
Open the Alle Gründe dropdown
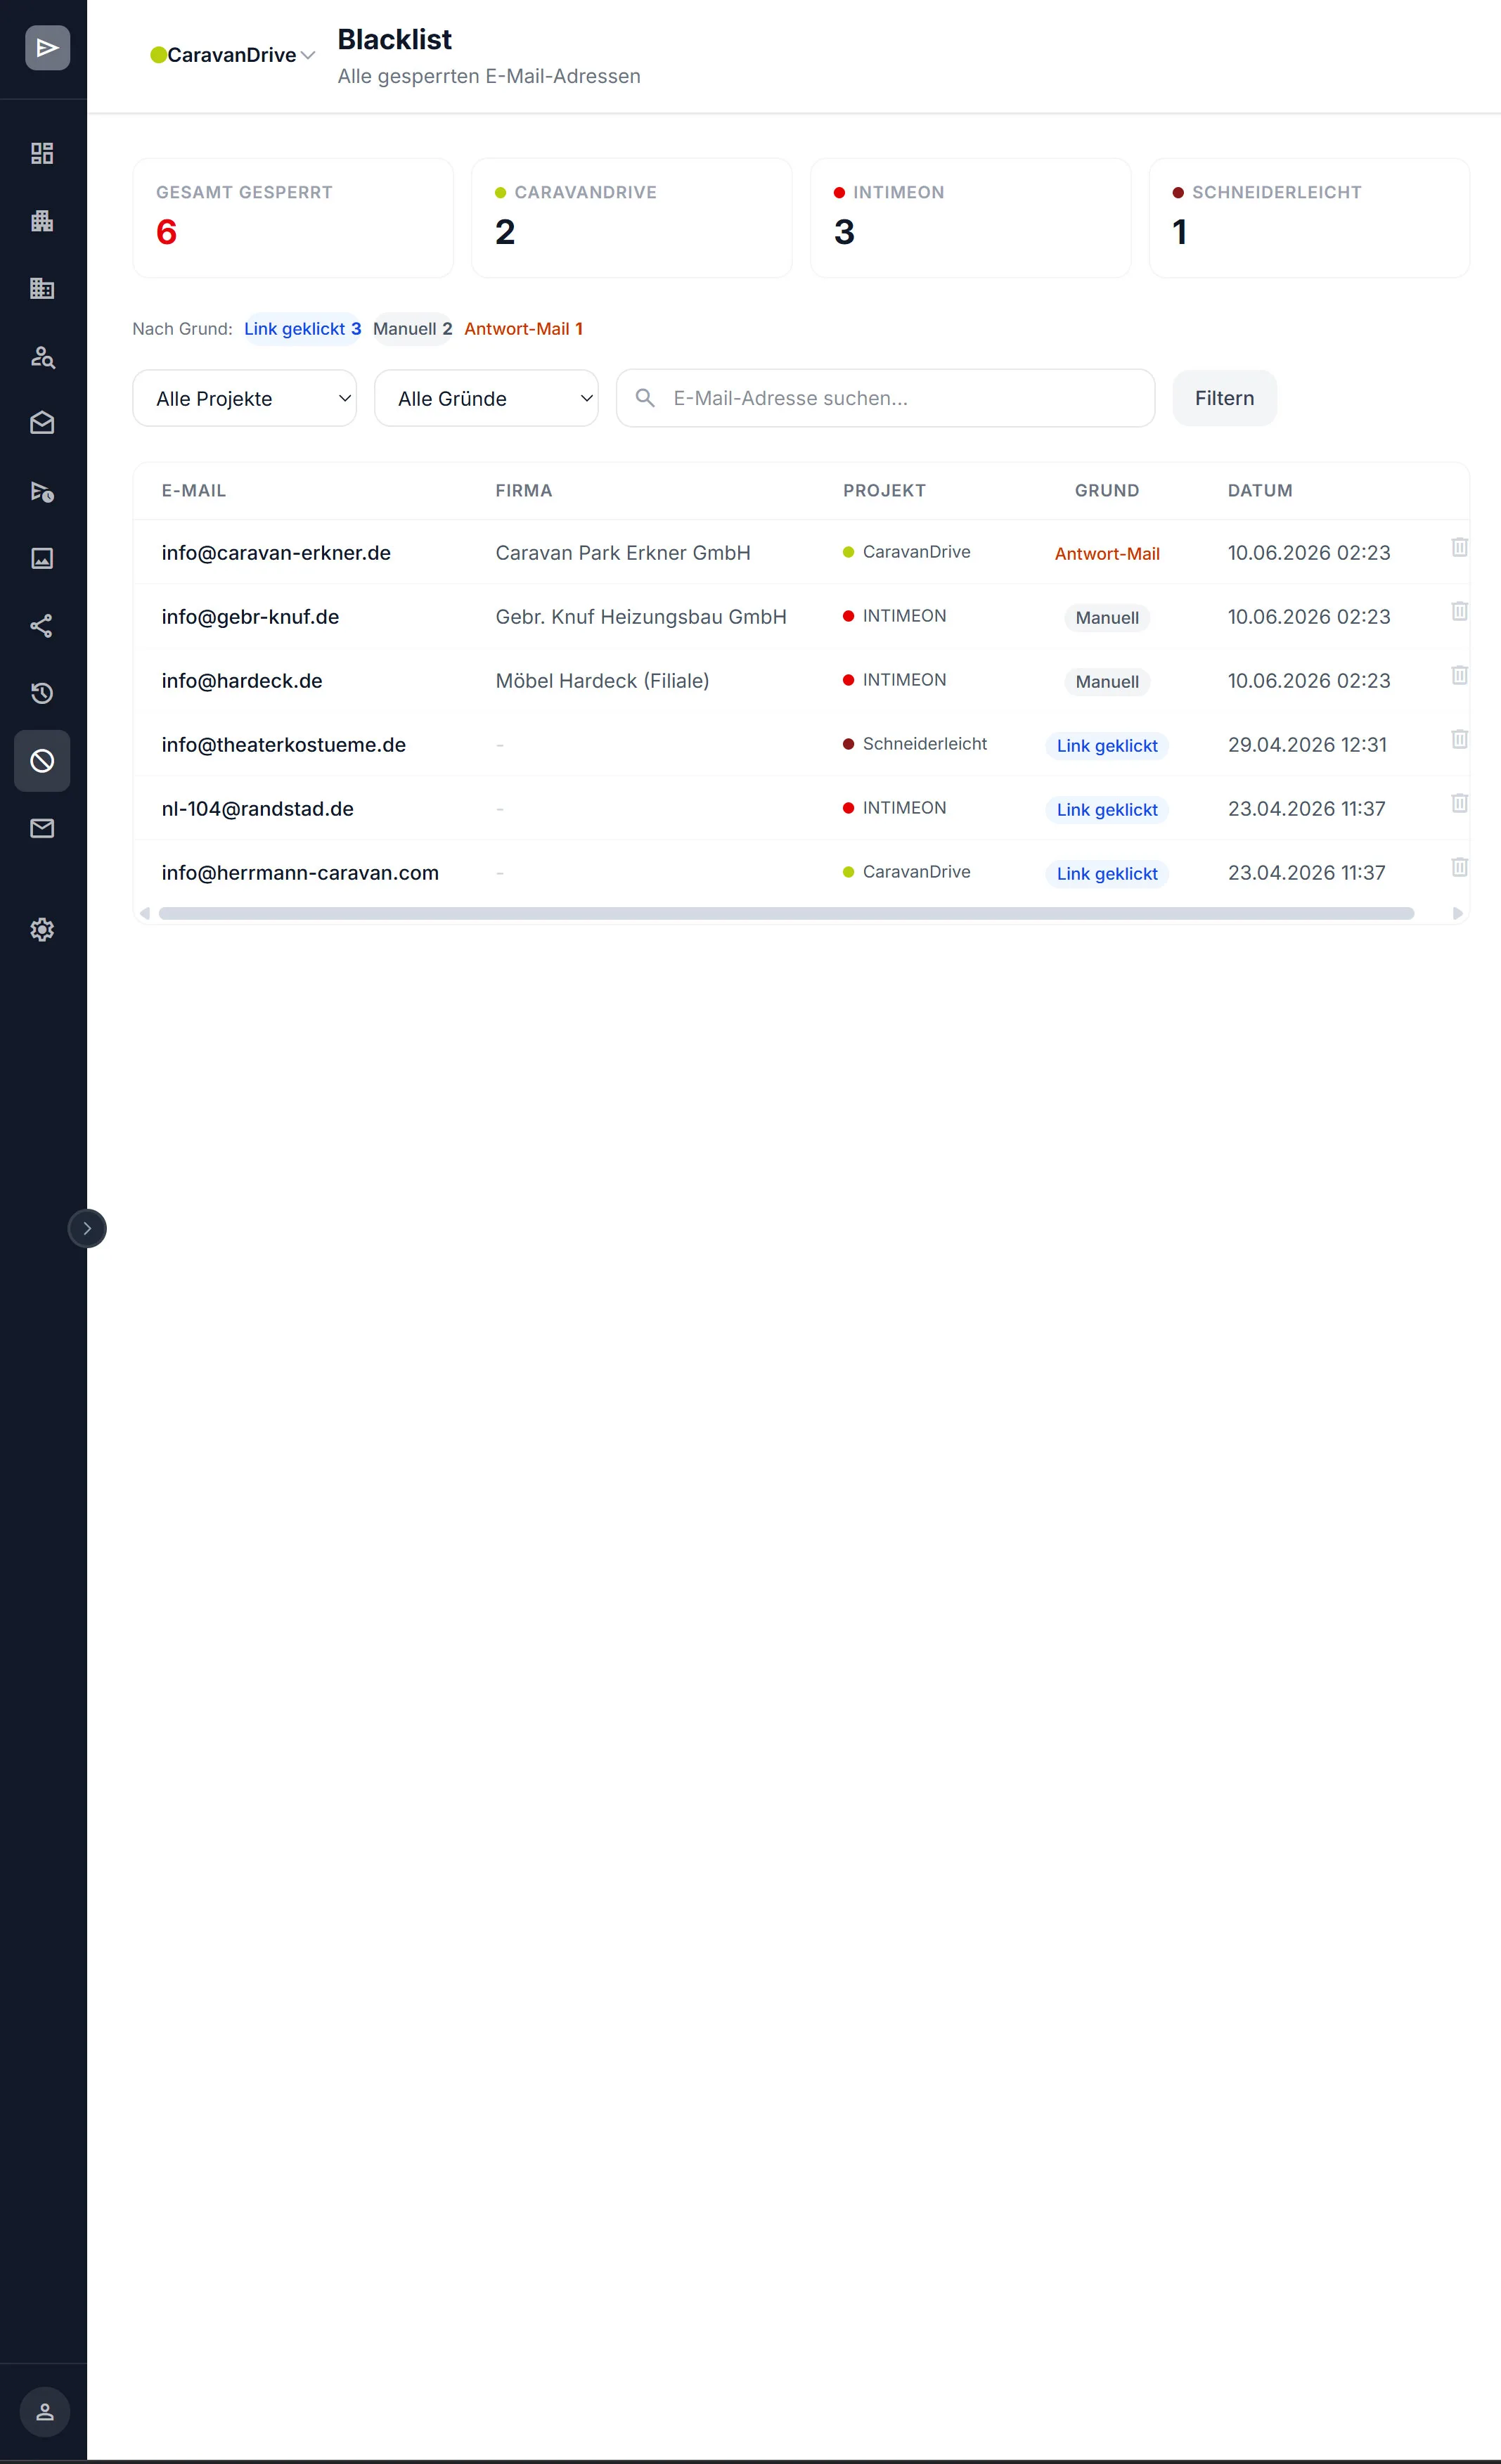pos(486,398)
